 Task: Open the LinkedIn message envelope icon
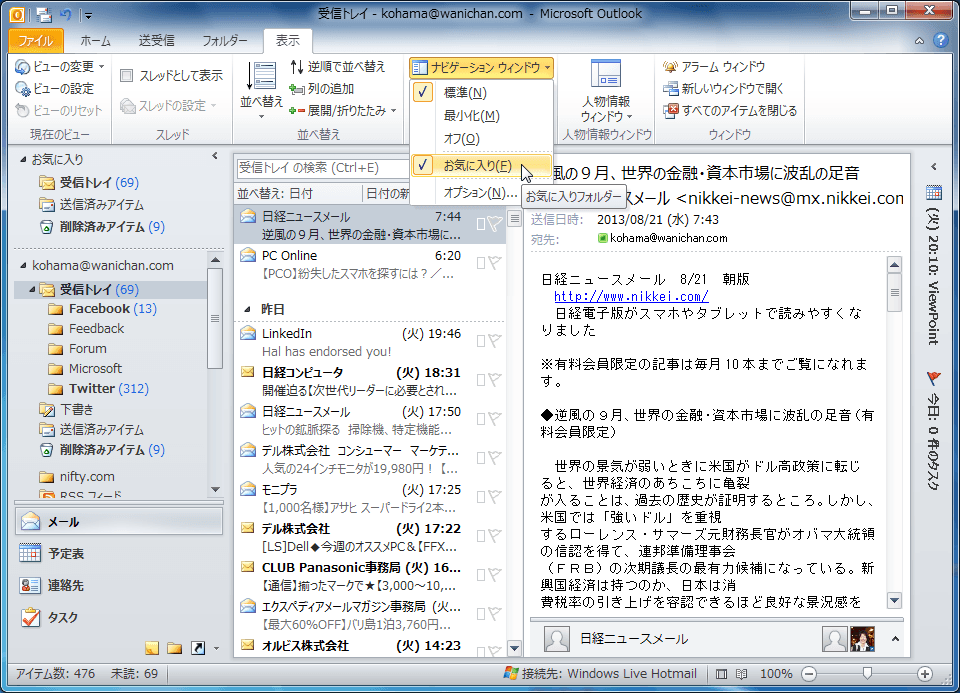pyautogui.click(x=248, y=334)
